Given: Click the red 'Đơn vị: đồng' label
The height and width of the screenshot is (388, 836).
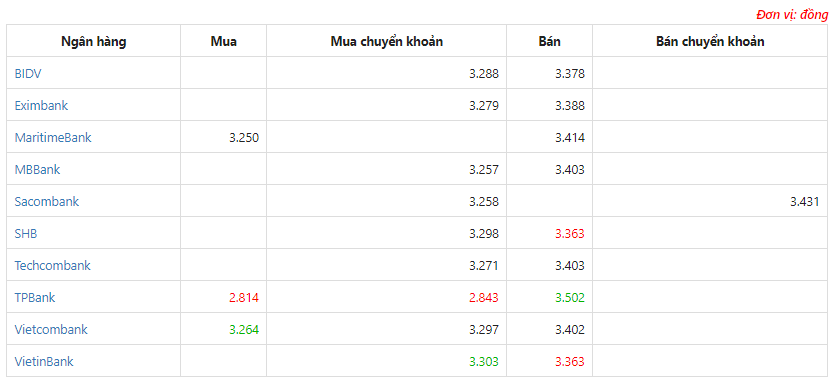Looking at the screenshot, I should tap(792, 14).
